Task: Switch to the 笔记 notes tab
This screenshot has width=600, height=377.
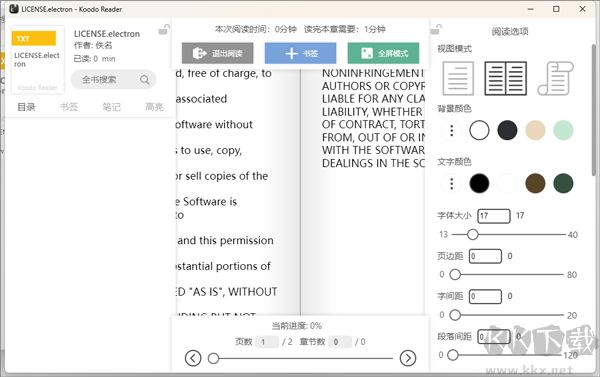Action: pos(111,107)
